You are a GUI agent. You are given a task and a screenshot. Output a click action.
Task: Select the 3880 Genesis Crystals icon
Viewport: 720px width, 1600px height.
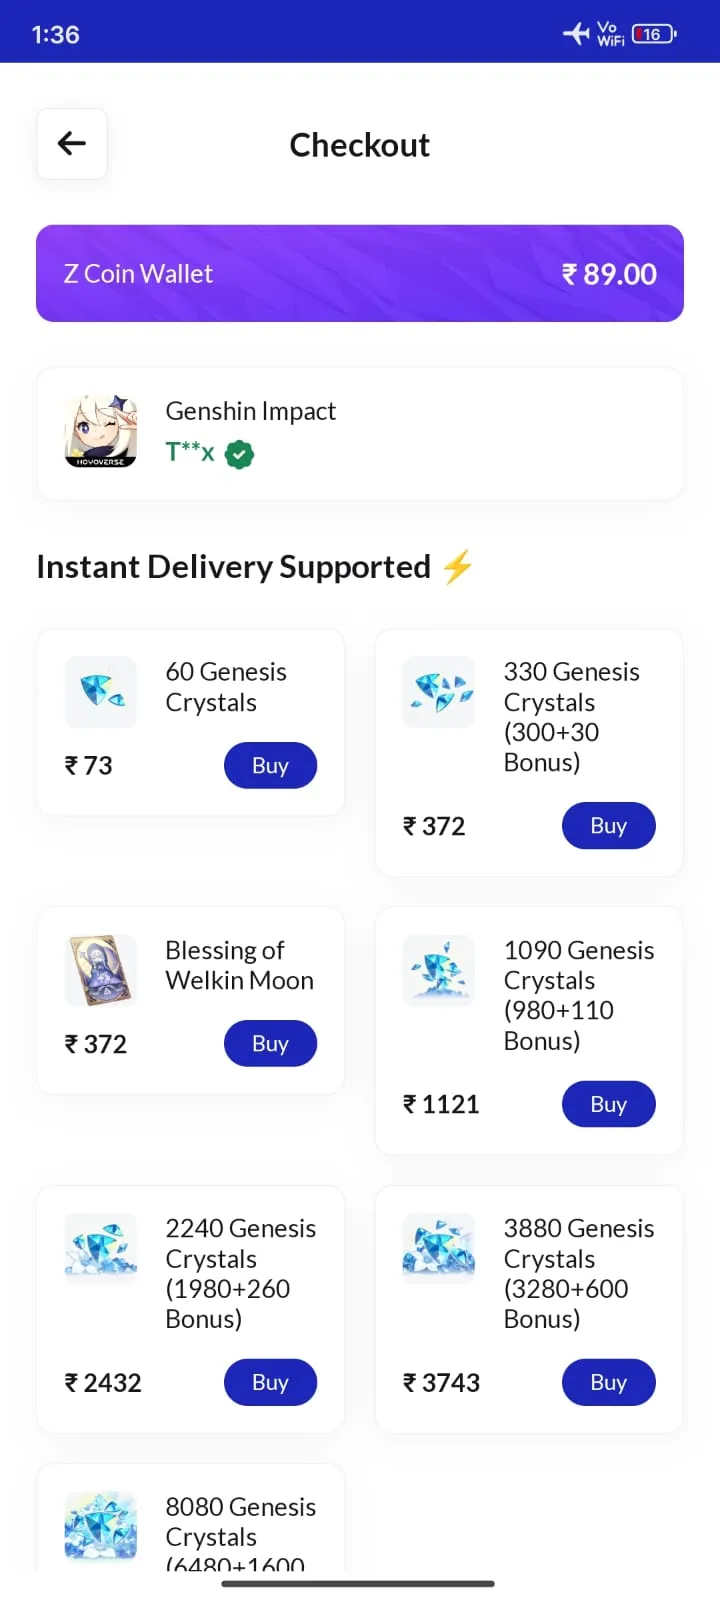[439, 1248]
